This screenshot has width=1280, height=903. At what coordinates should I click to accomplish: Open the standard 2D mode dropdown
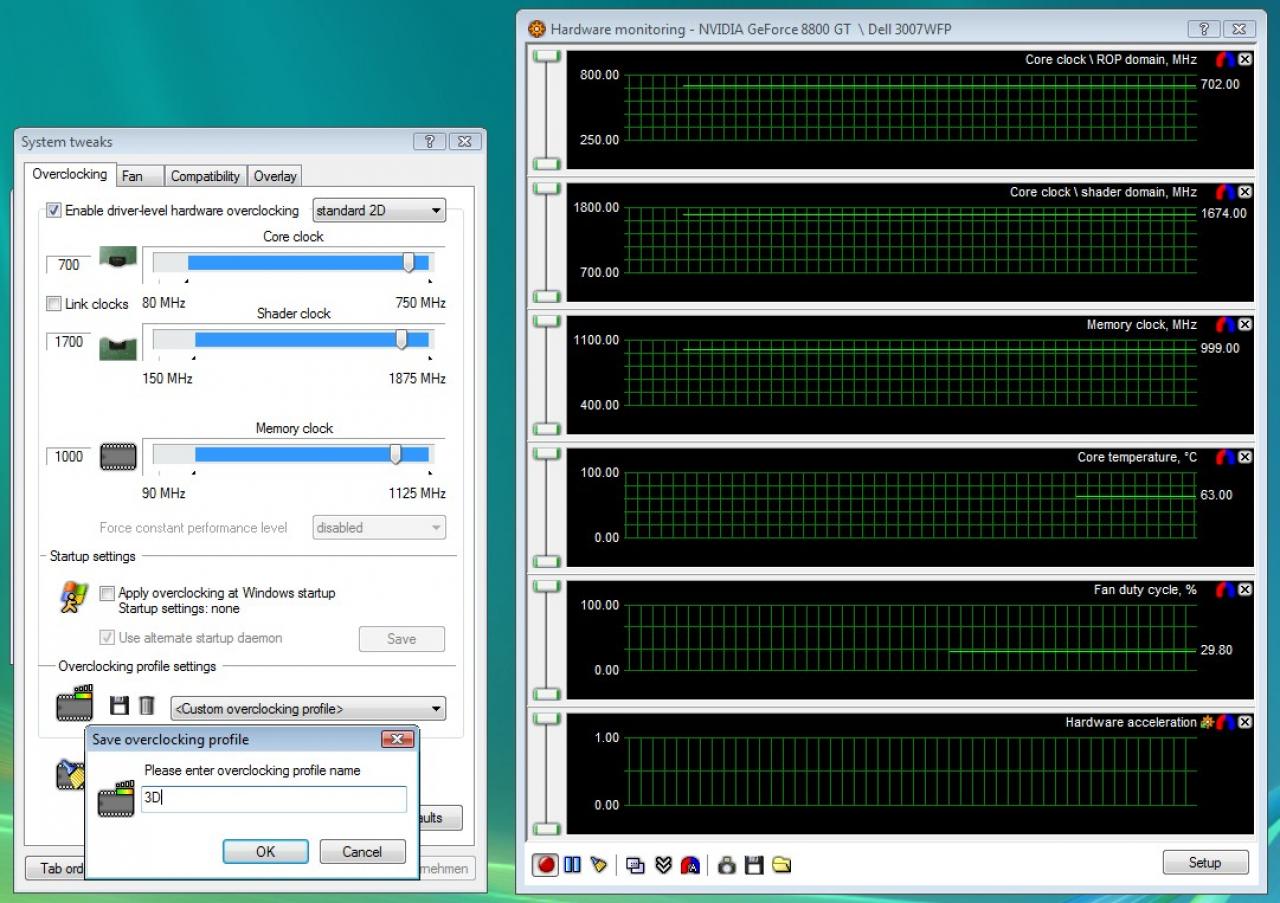(379, 211)
